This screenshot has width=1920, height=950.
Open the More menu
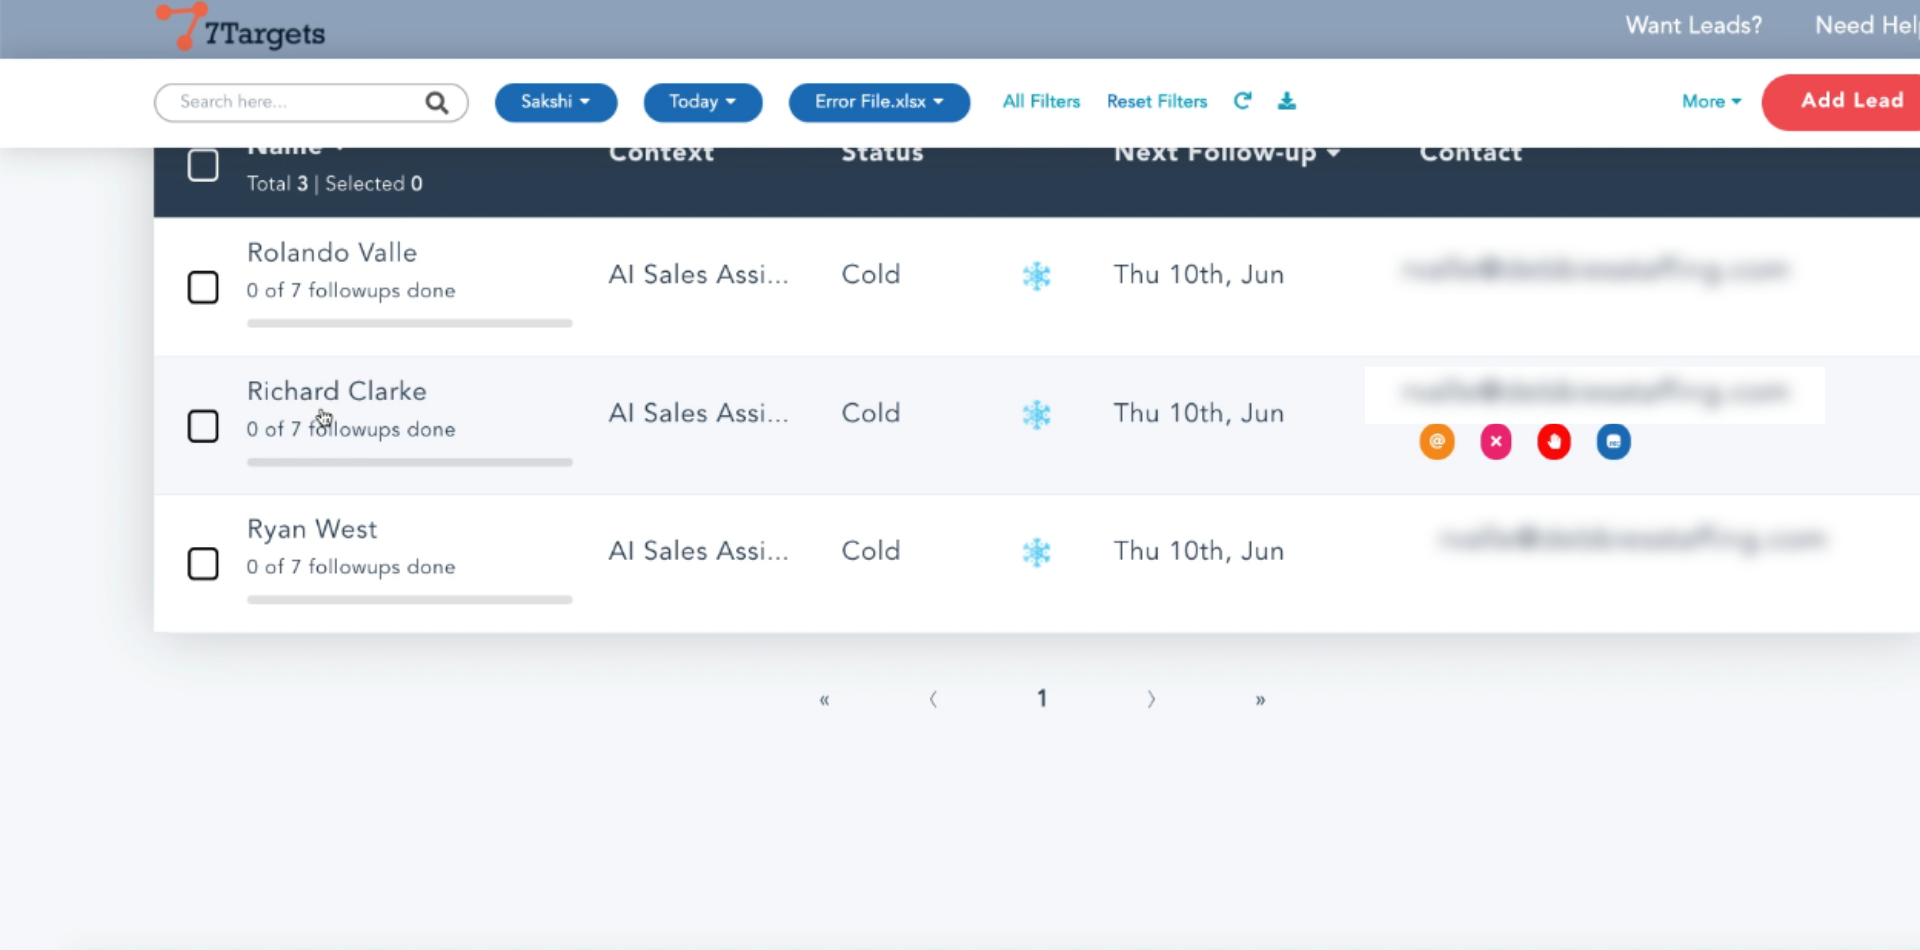click(1711, 102)
